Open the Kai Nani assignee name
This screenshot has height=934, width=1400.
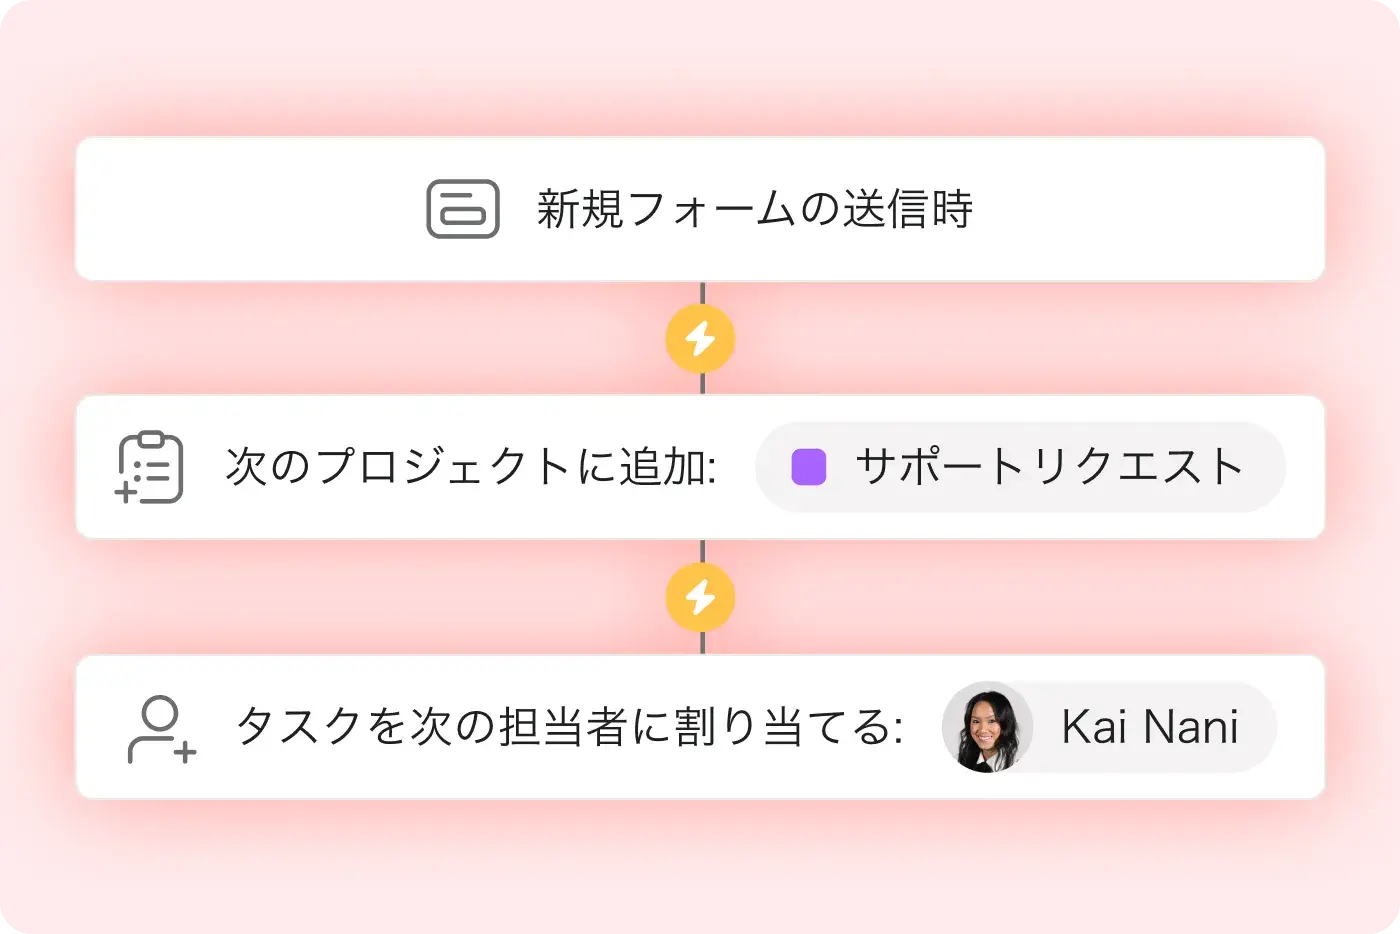[1149, 727]
